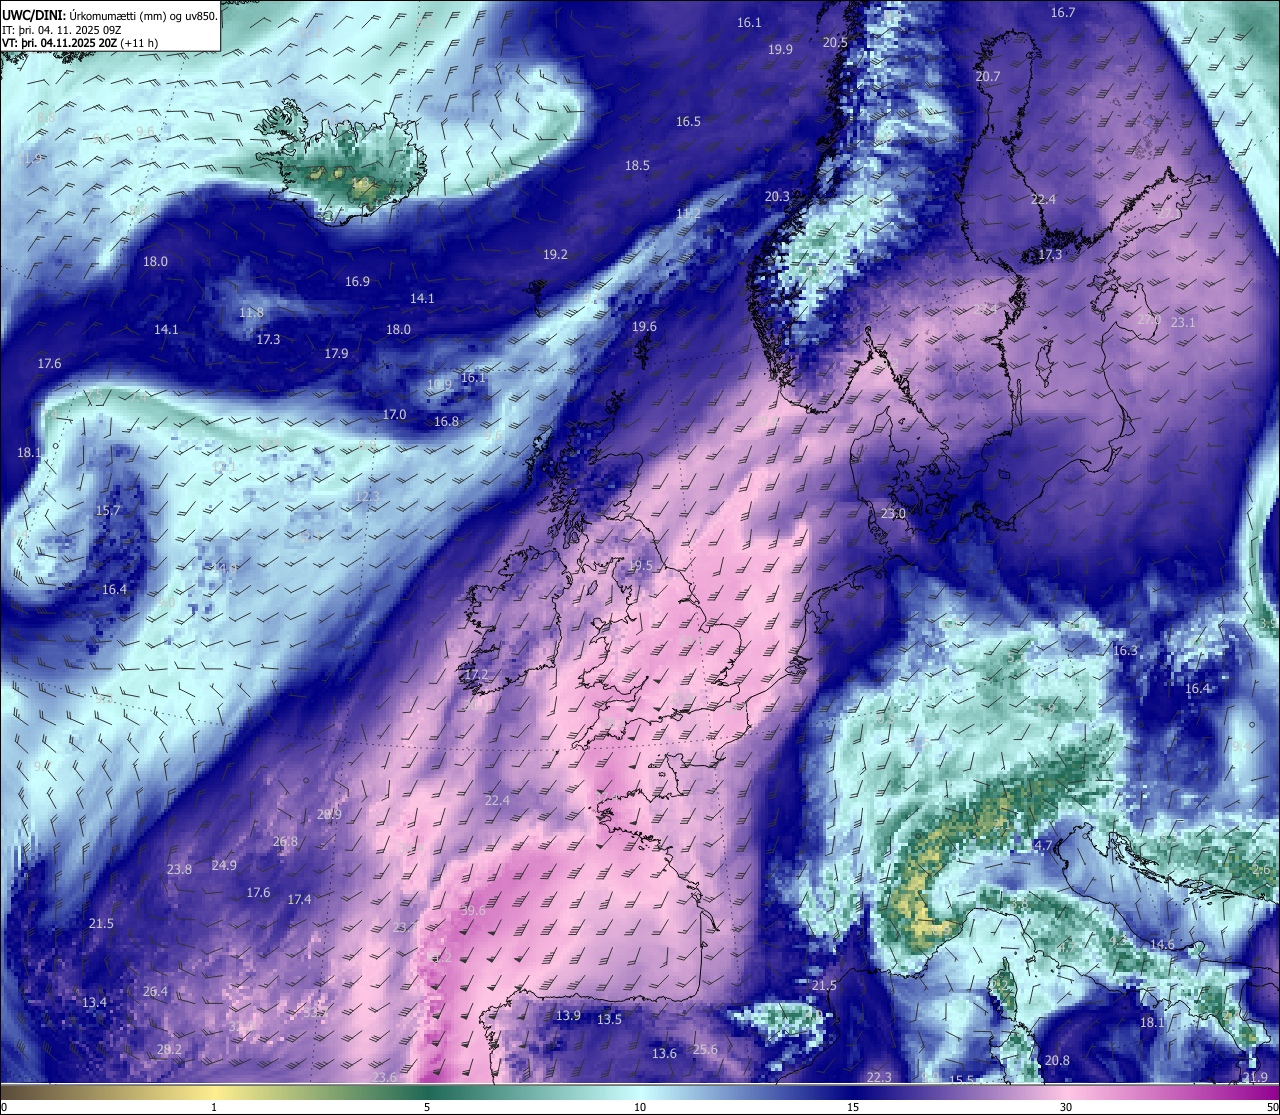Click the 23.8 value label

point(179,870)
